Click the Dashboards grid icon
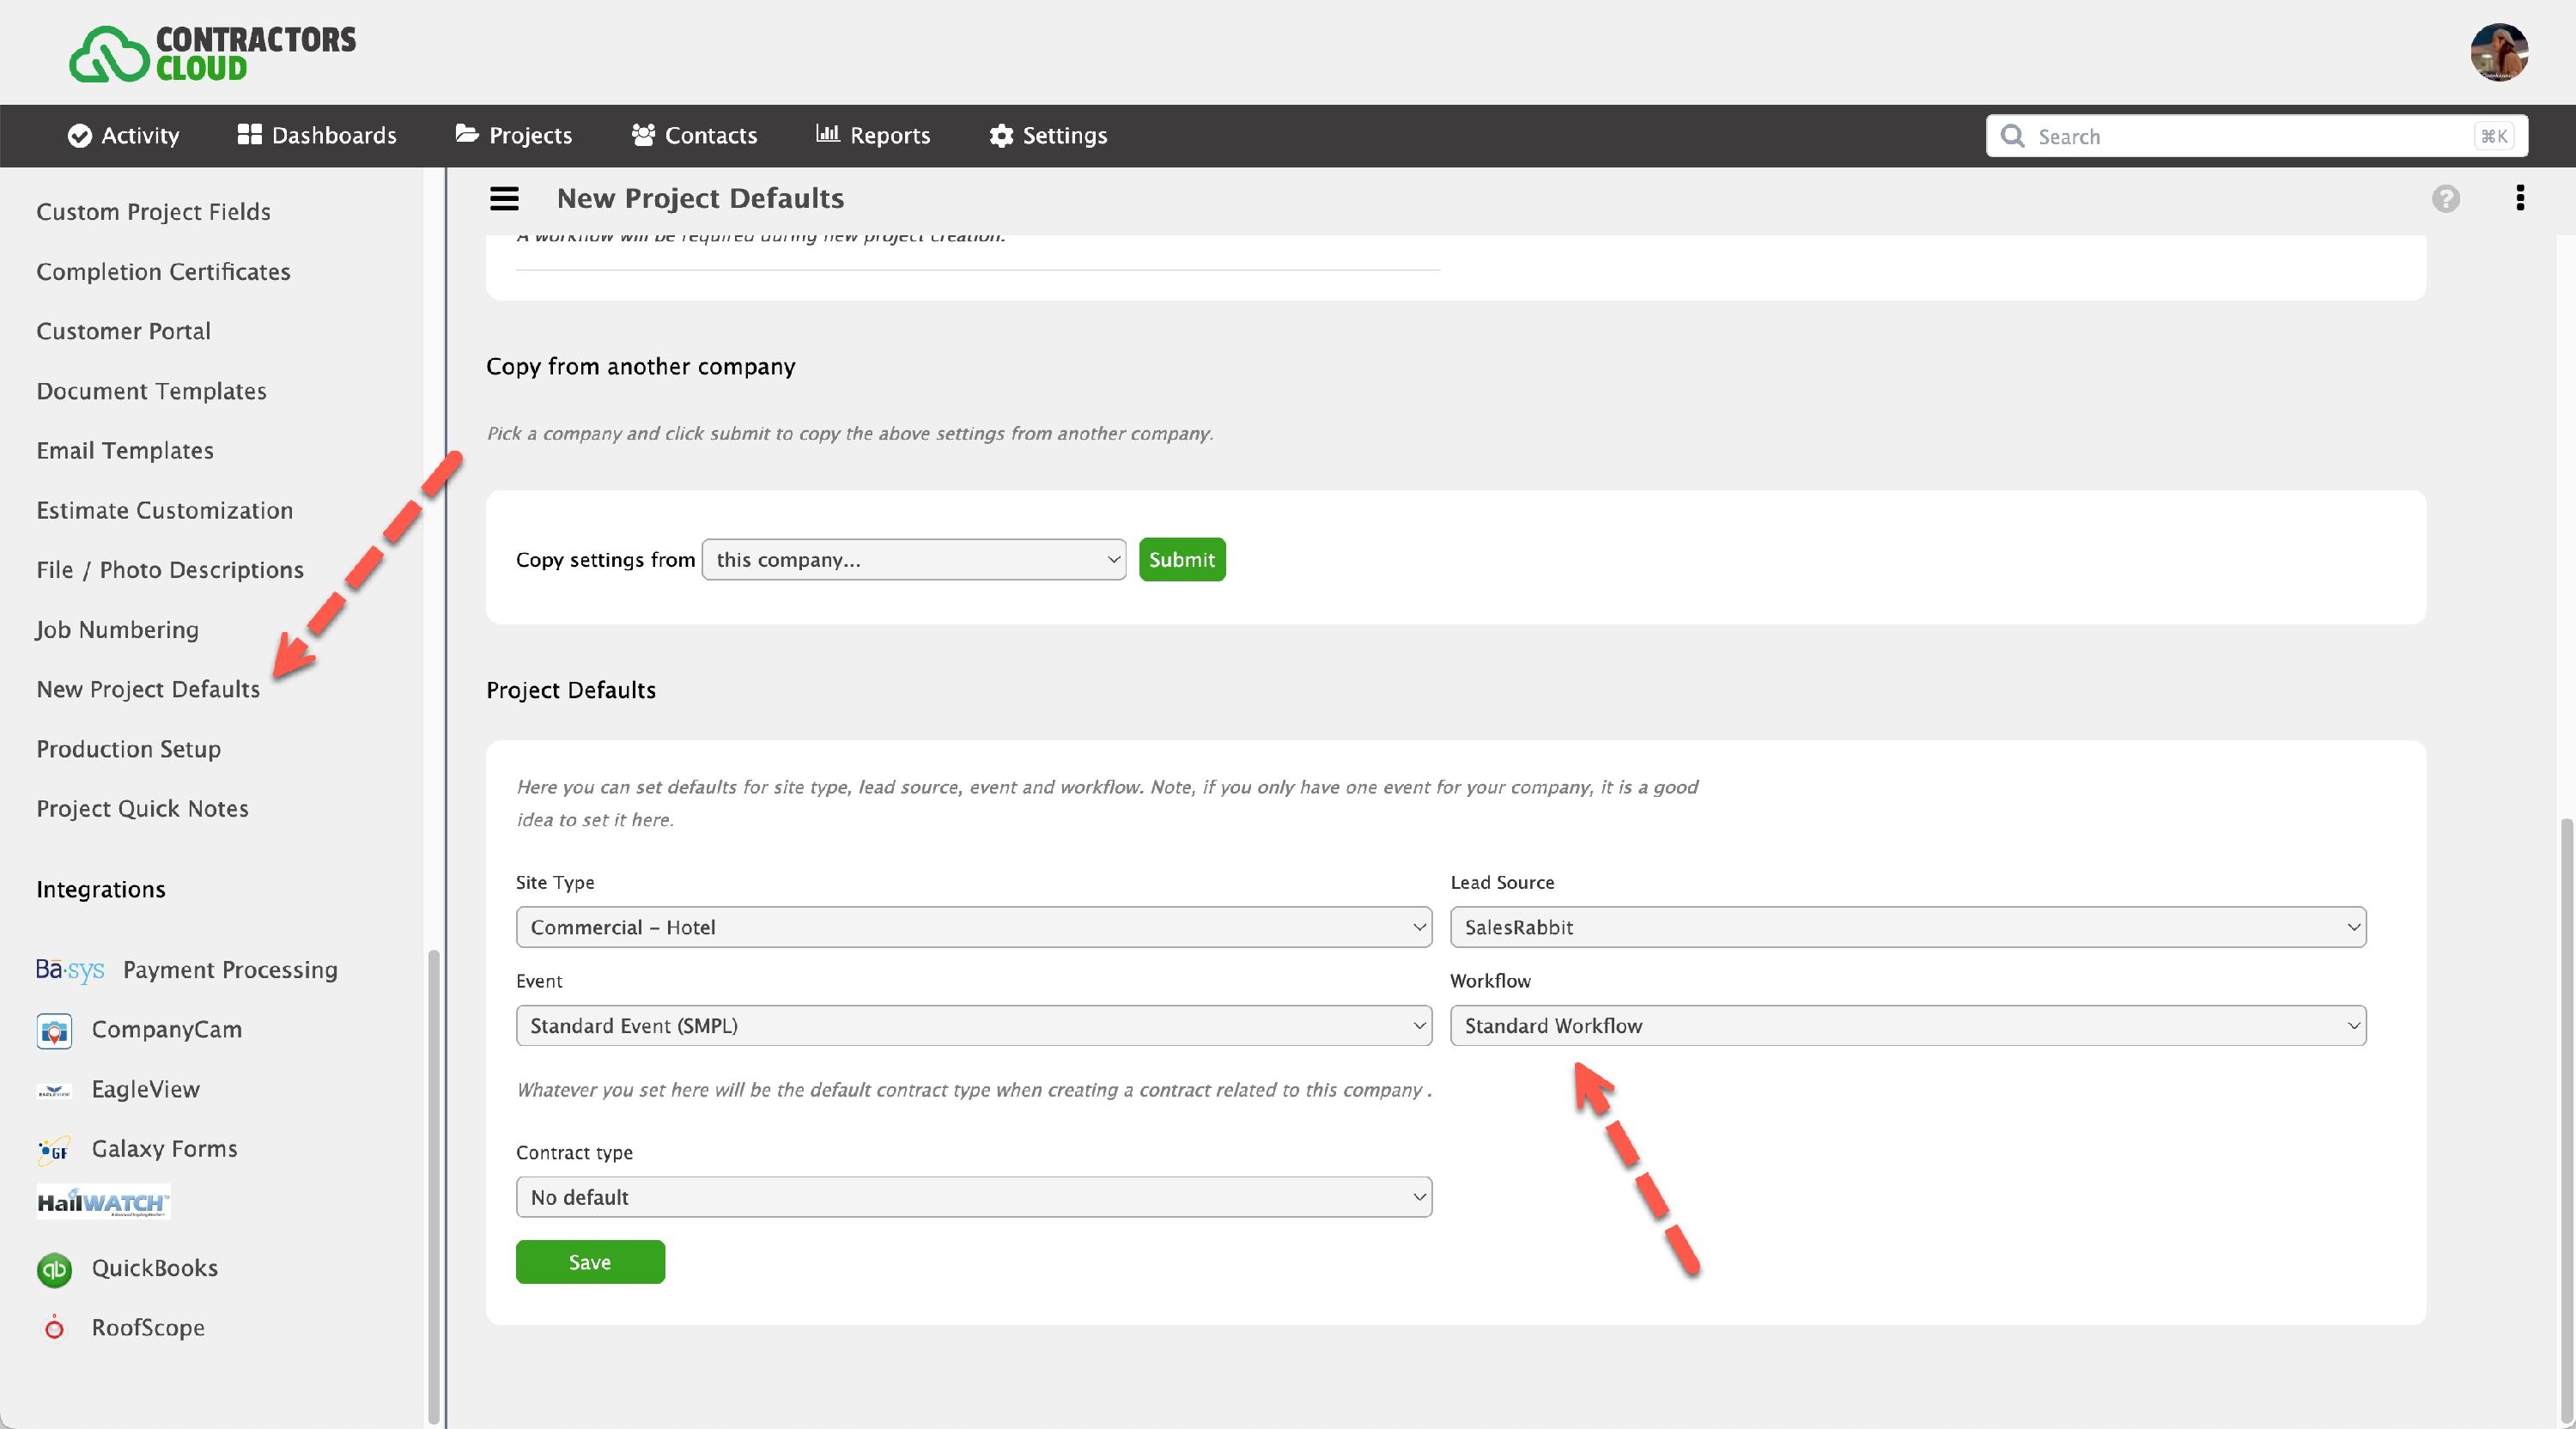This screenshot has height=1429, width=2576. tap(249, 135)
